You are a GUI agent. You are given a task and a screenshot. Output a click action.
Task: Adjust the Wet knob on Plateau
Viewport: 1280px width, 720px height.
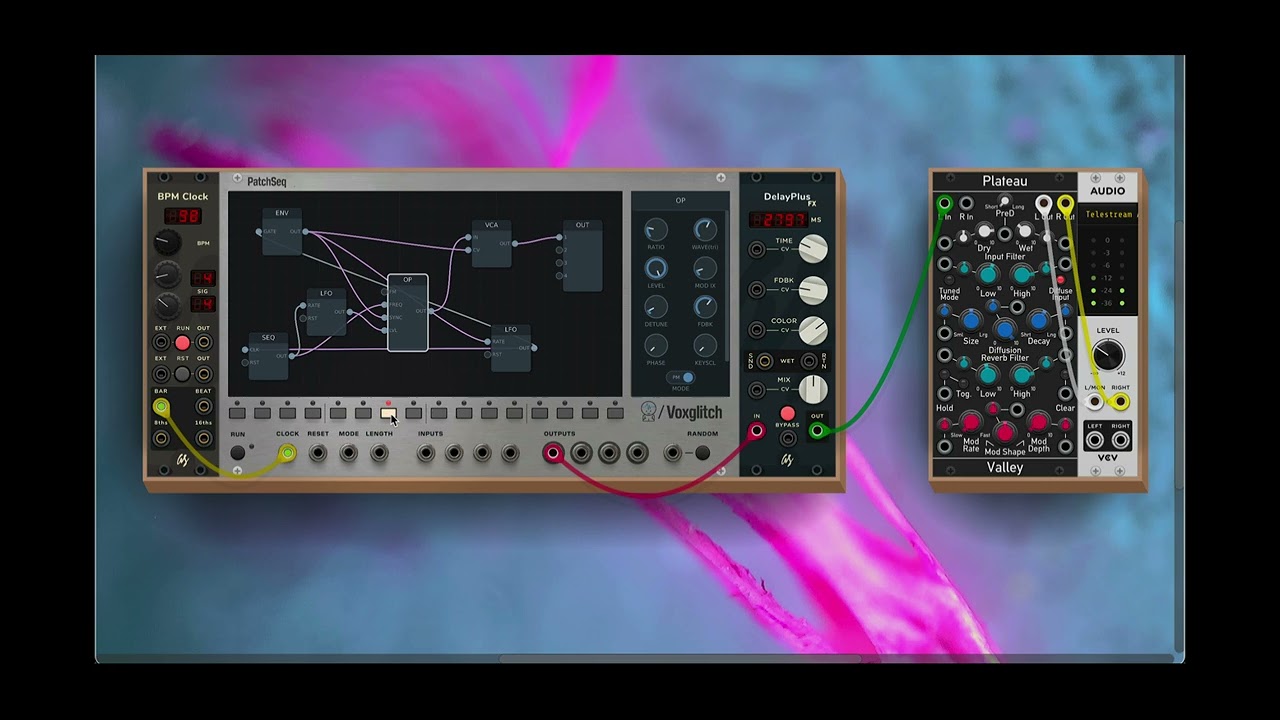[1025, 231]
